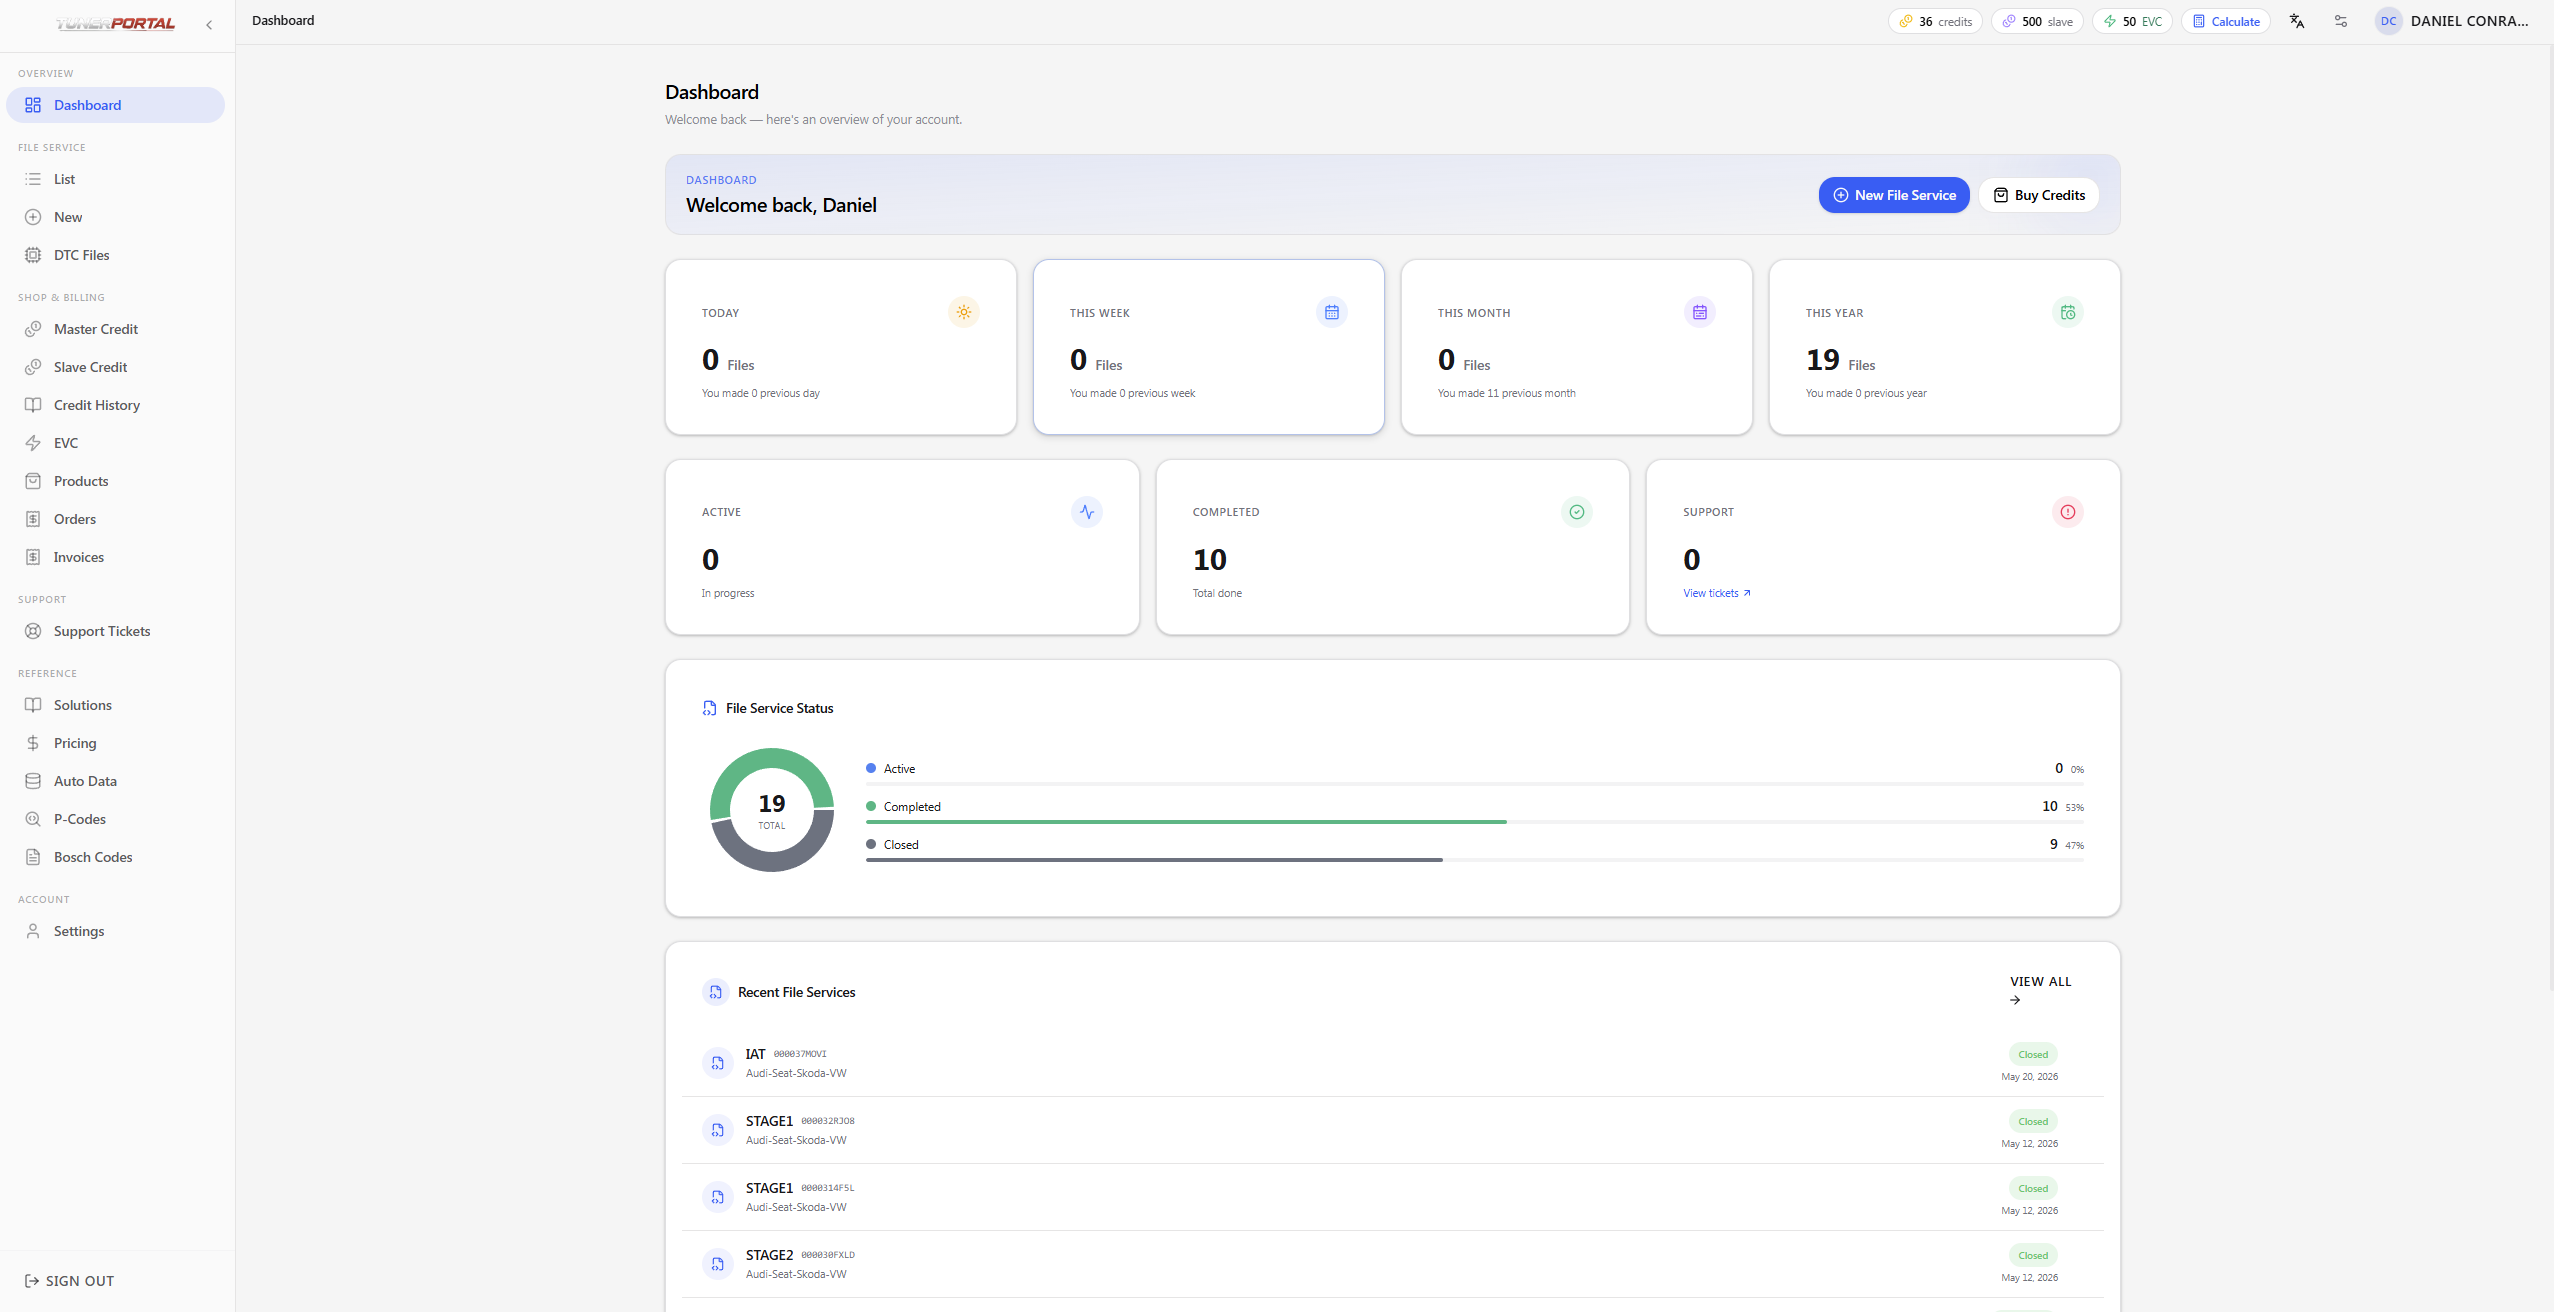The width and height of the screenshot is (2554, 1312).
Task: Click the Auto Data database icon
Action: (33, 781)
